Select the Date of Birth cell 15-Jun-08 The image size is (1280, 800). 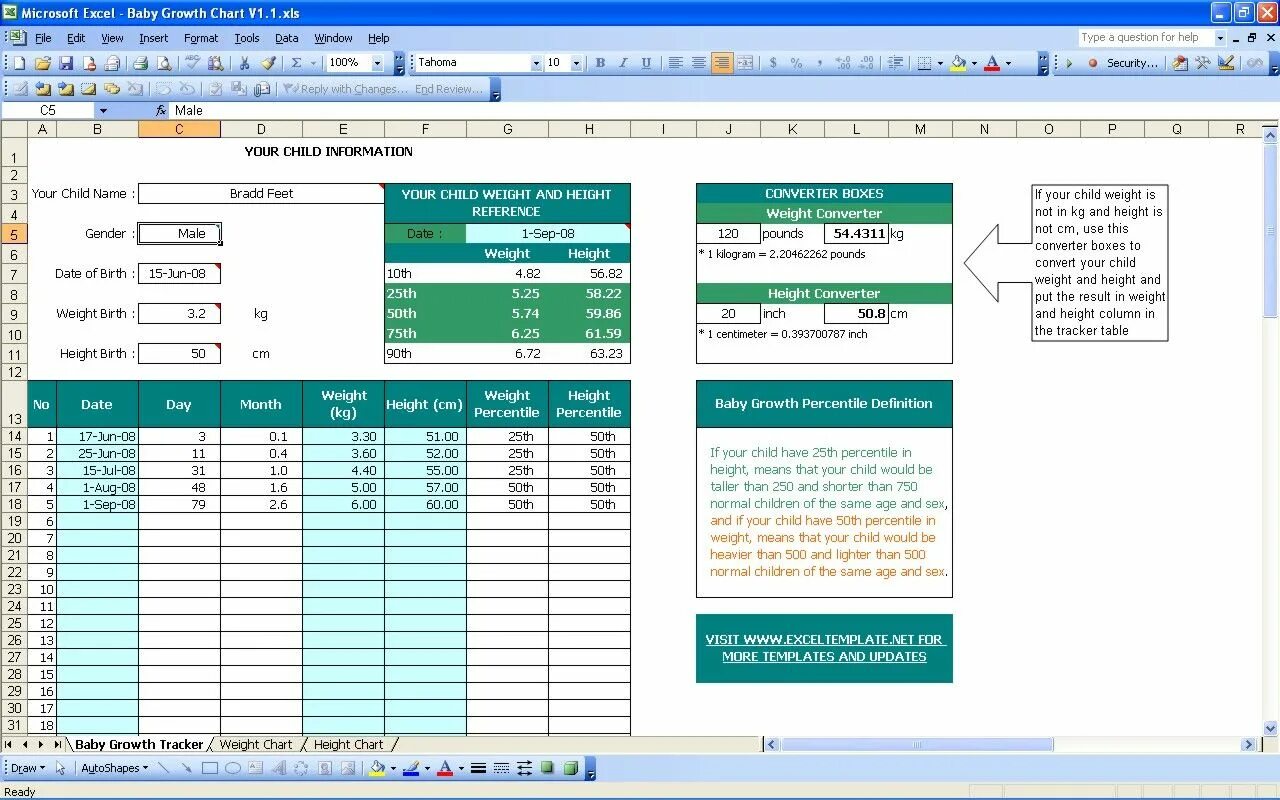pyautogui.click(x=179, y=274)
